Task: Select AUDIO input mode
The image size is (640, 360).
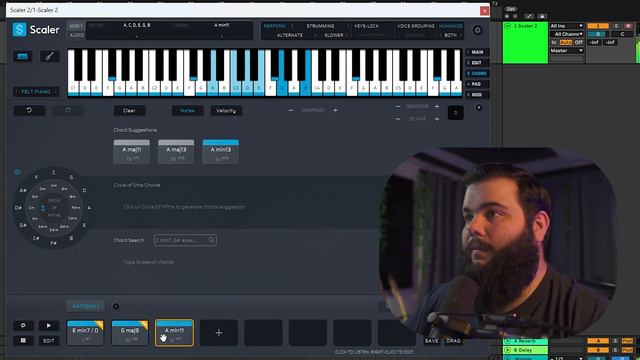Action: pos(76,35)
